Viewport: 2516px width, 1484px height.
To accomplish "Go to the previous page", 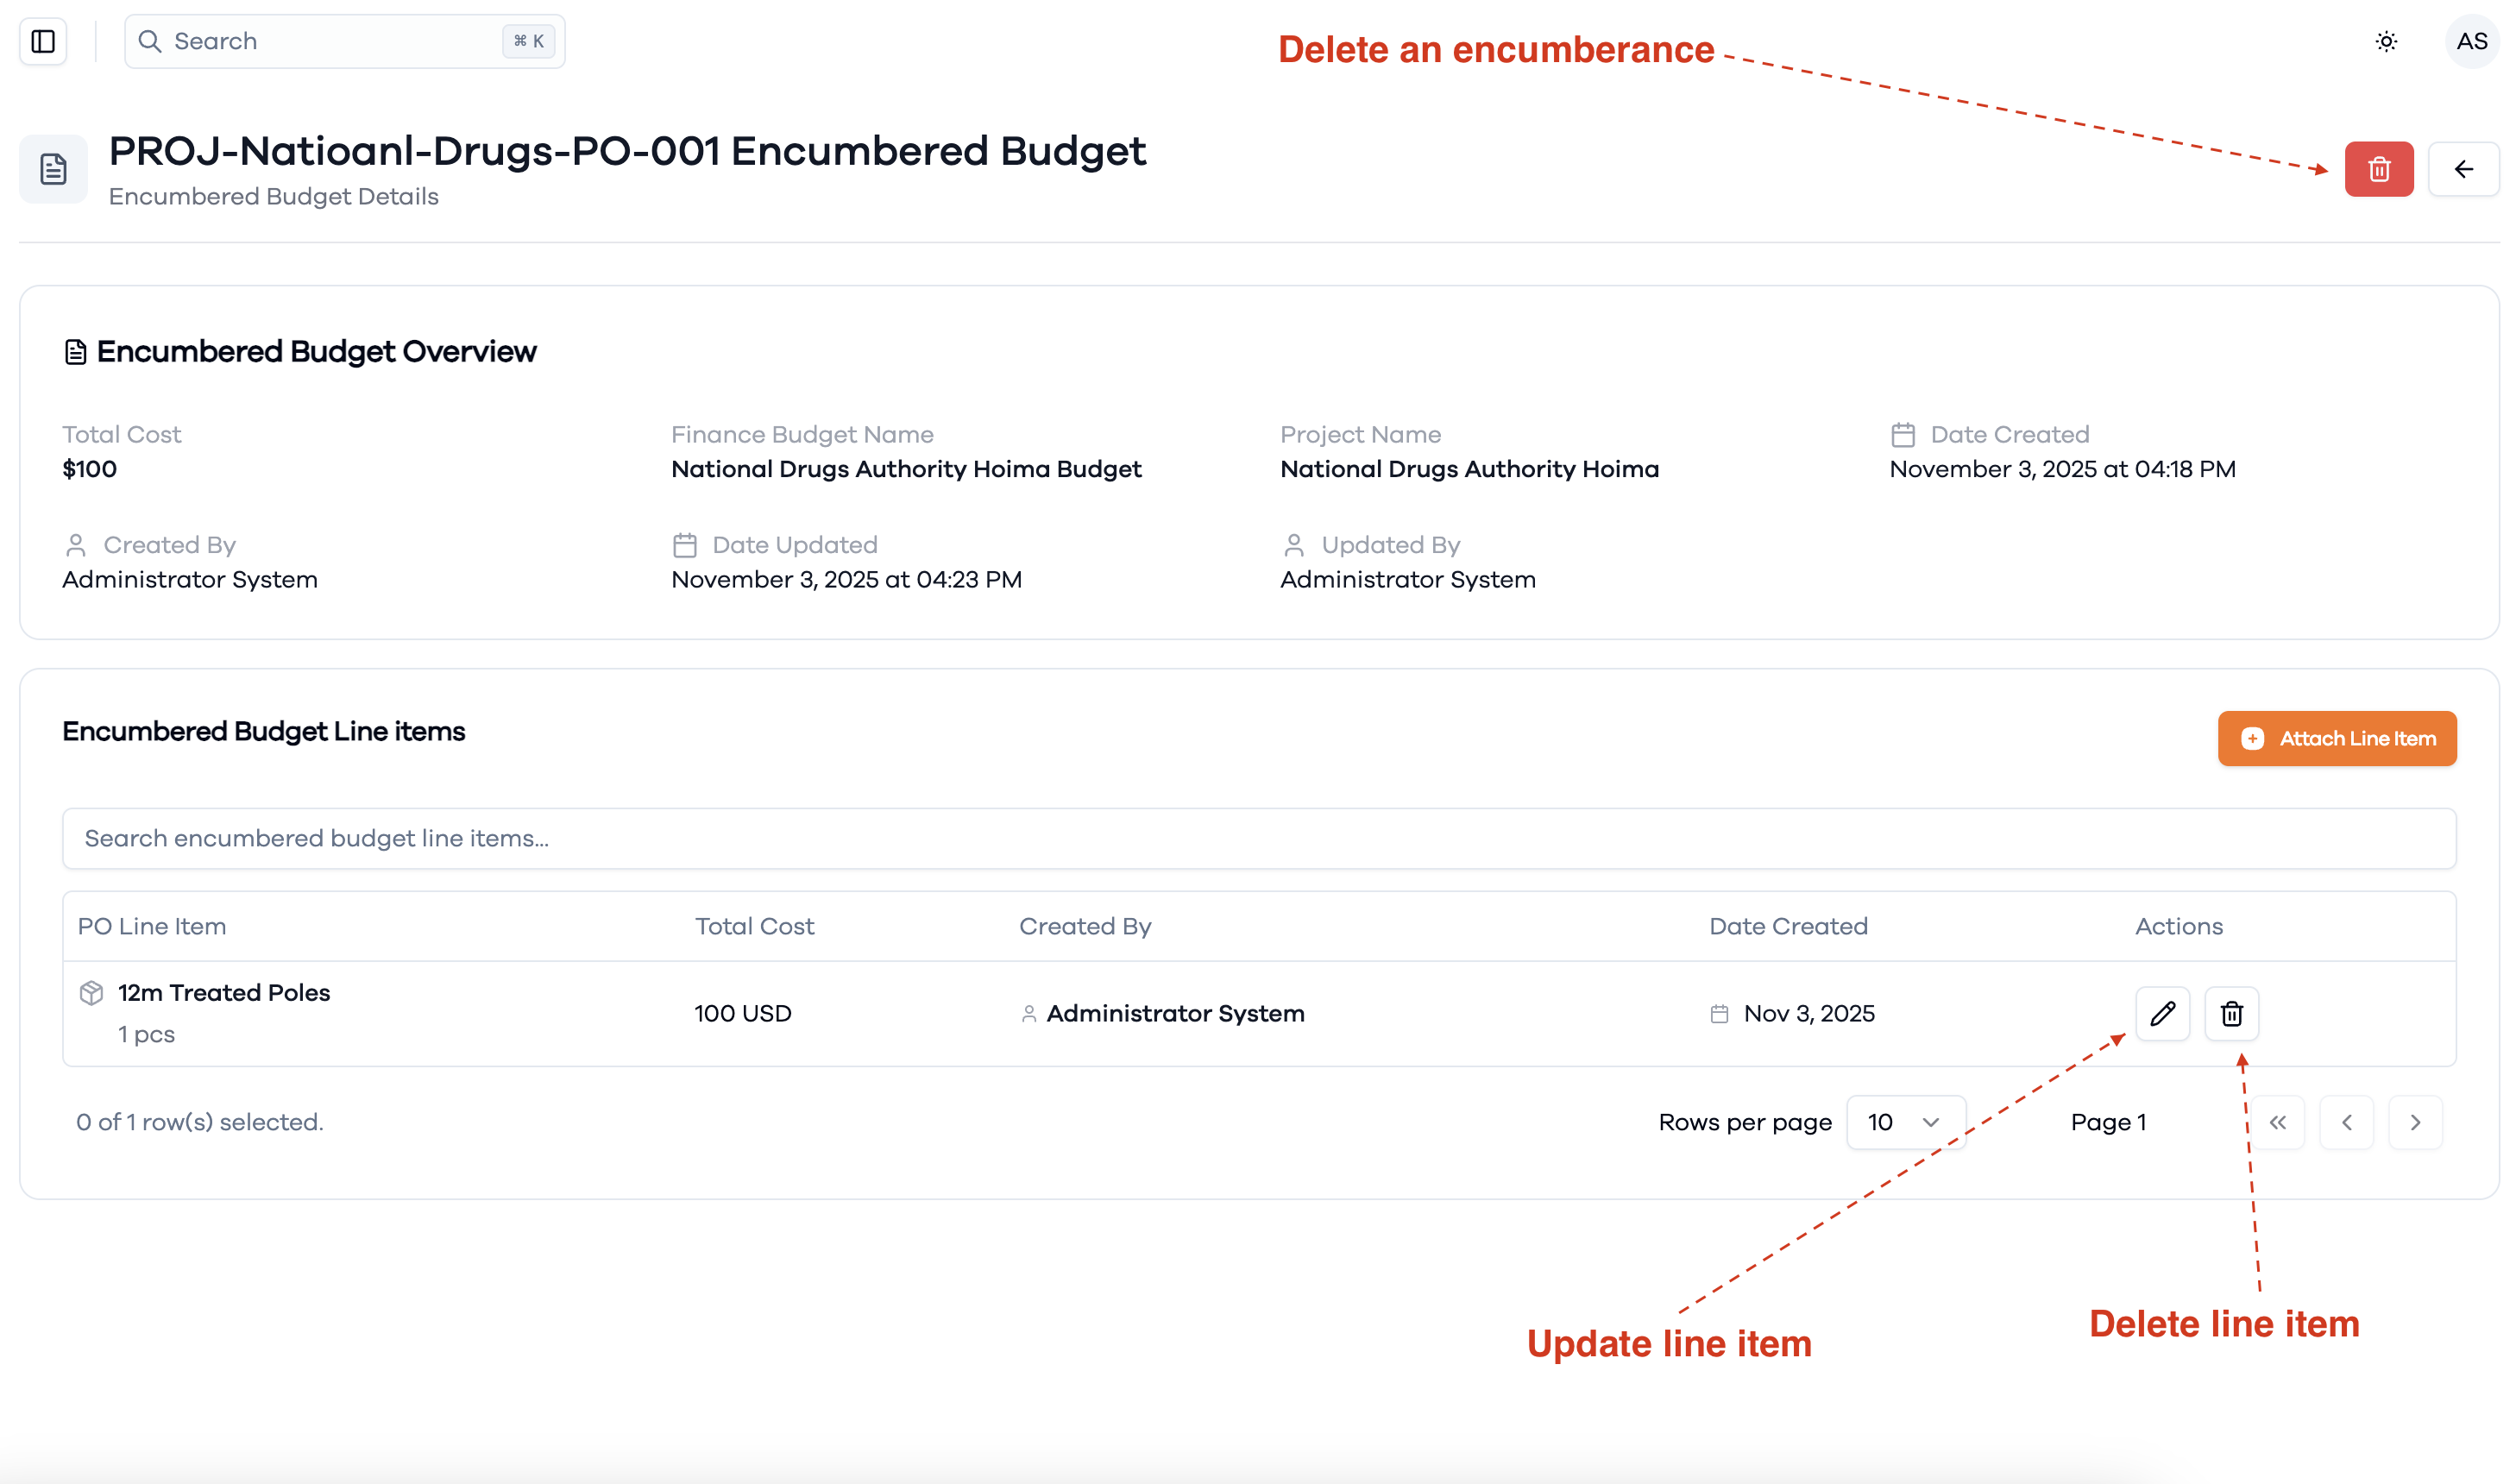I will pyautogui.click(x=2346, y=1122).
